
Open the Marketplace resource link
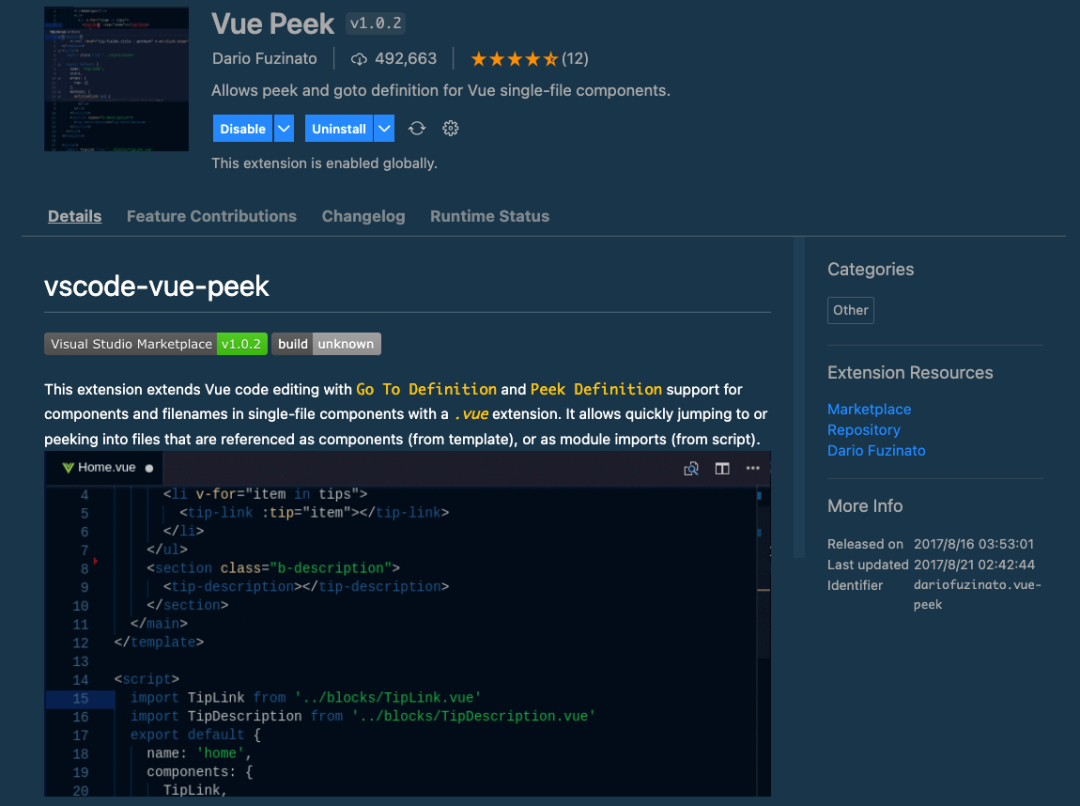[869, 409]
